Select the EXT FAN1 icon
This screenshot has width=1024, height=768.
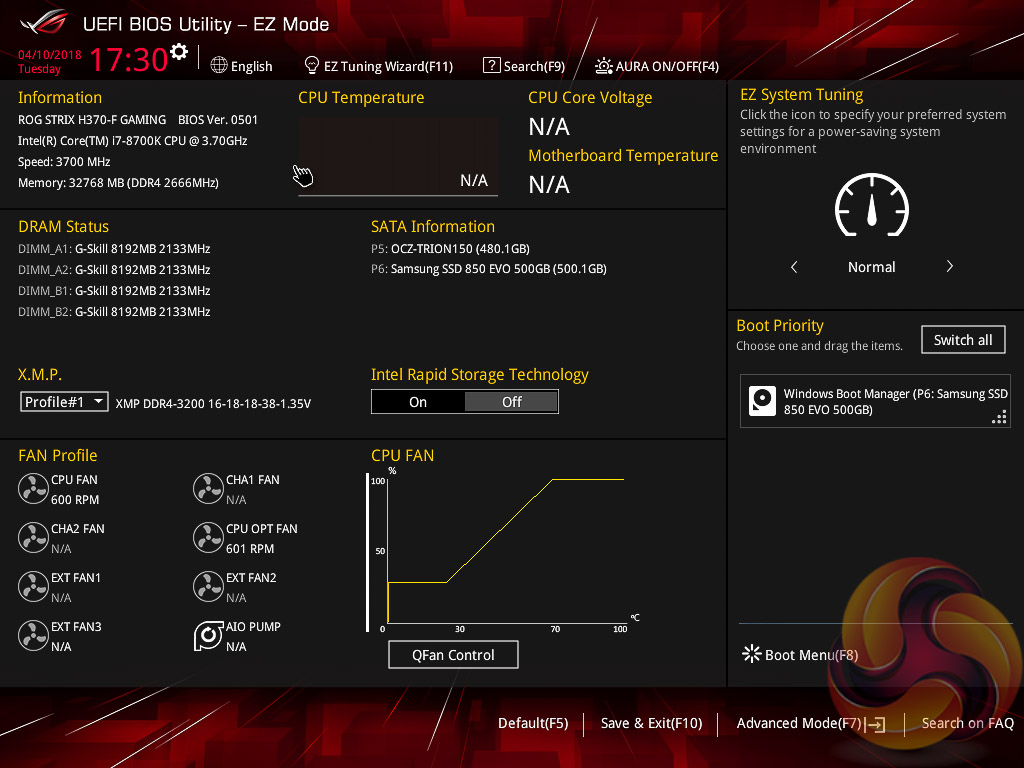pos(33,587)
